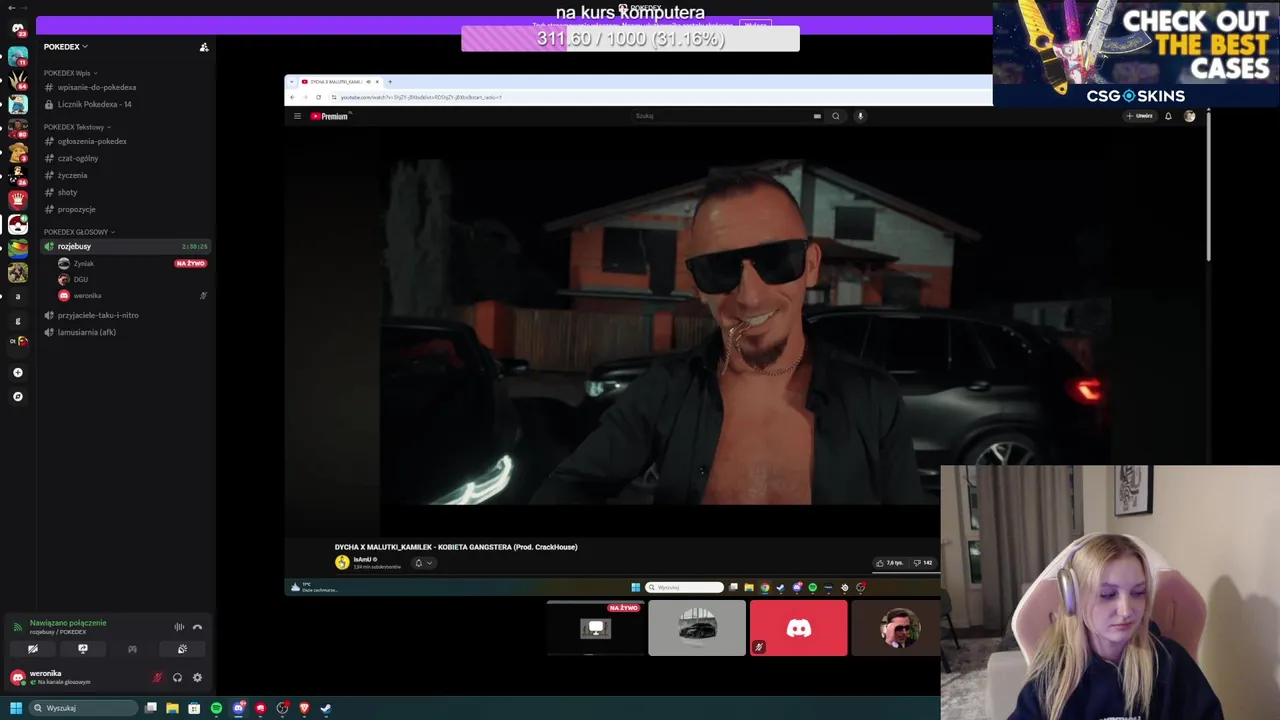Open Brave browser from taskbar

tap(304, 708)
